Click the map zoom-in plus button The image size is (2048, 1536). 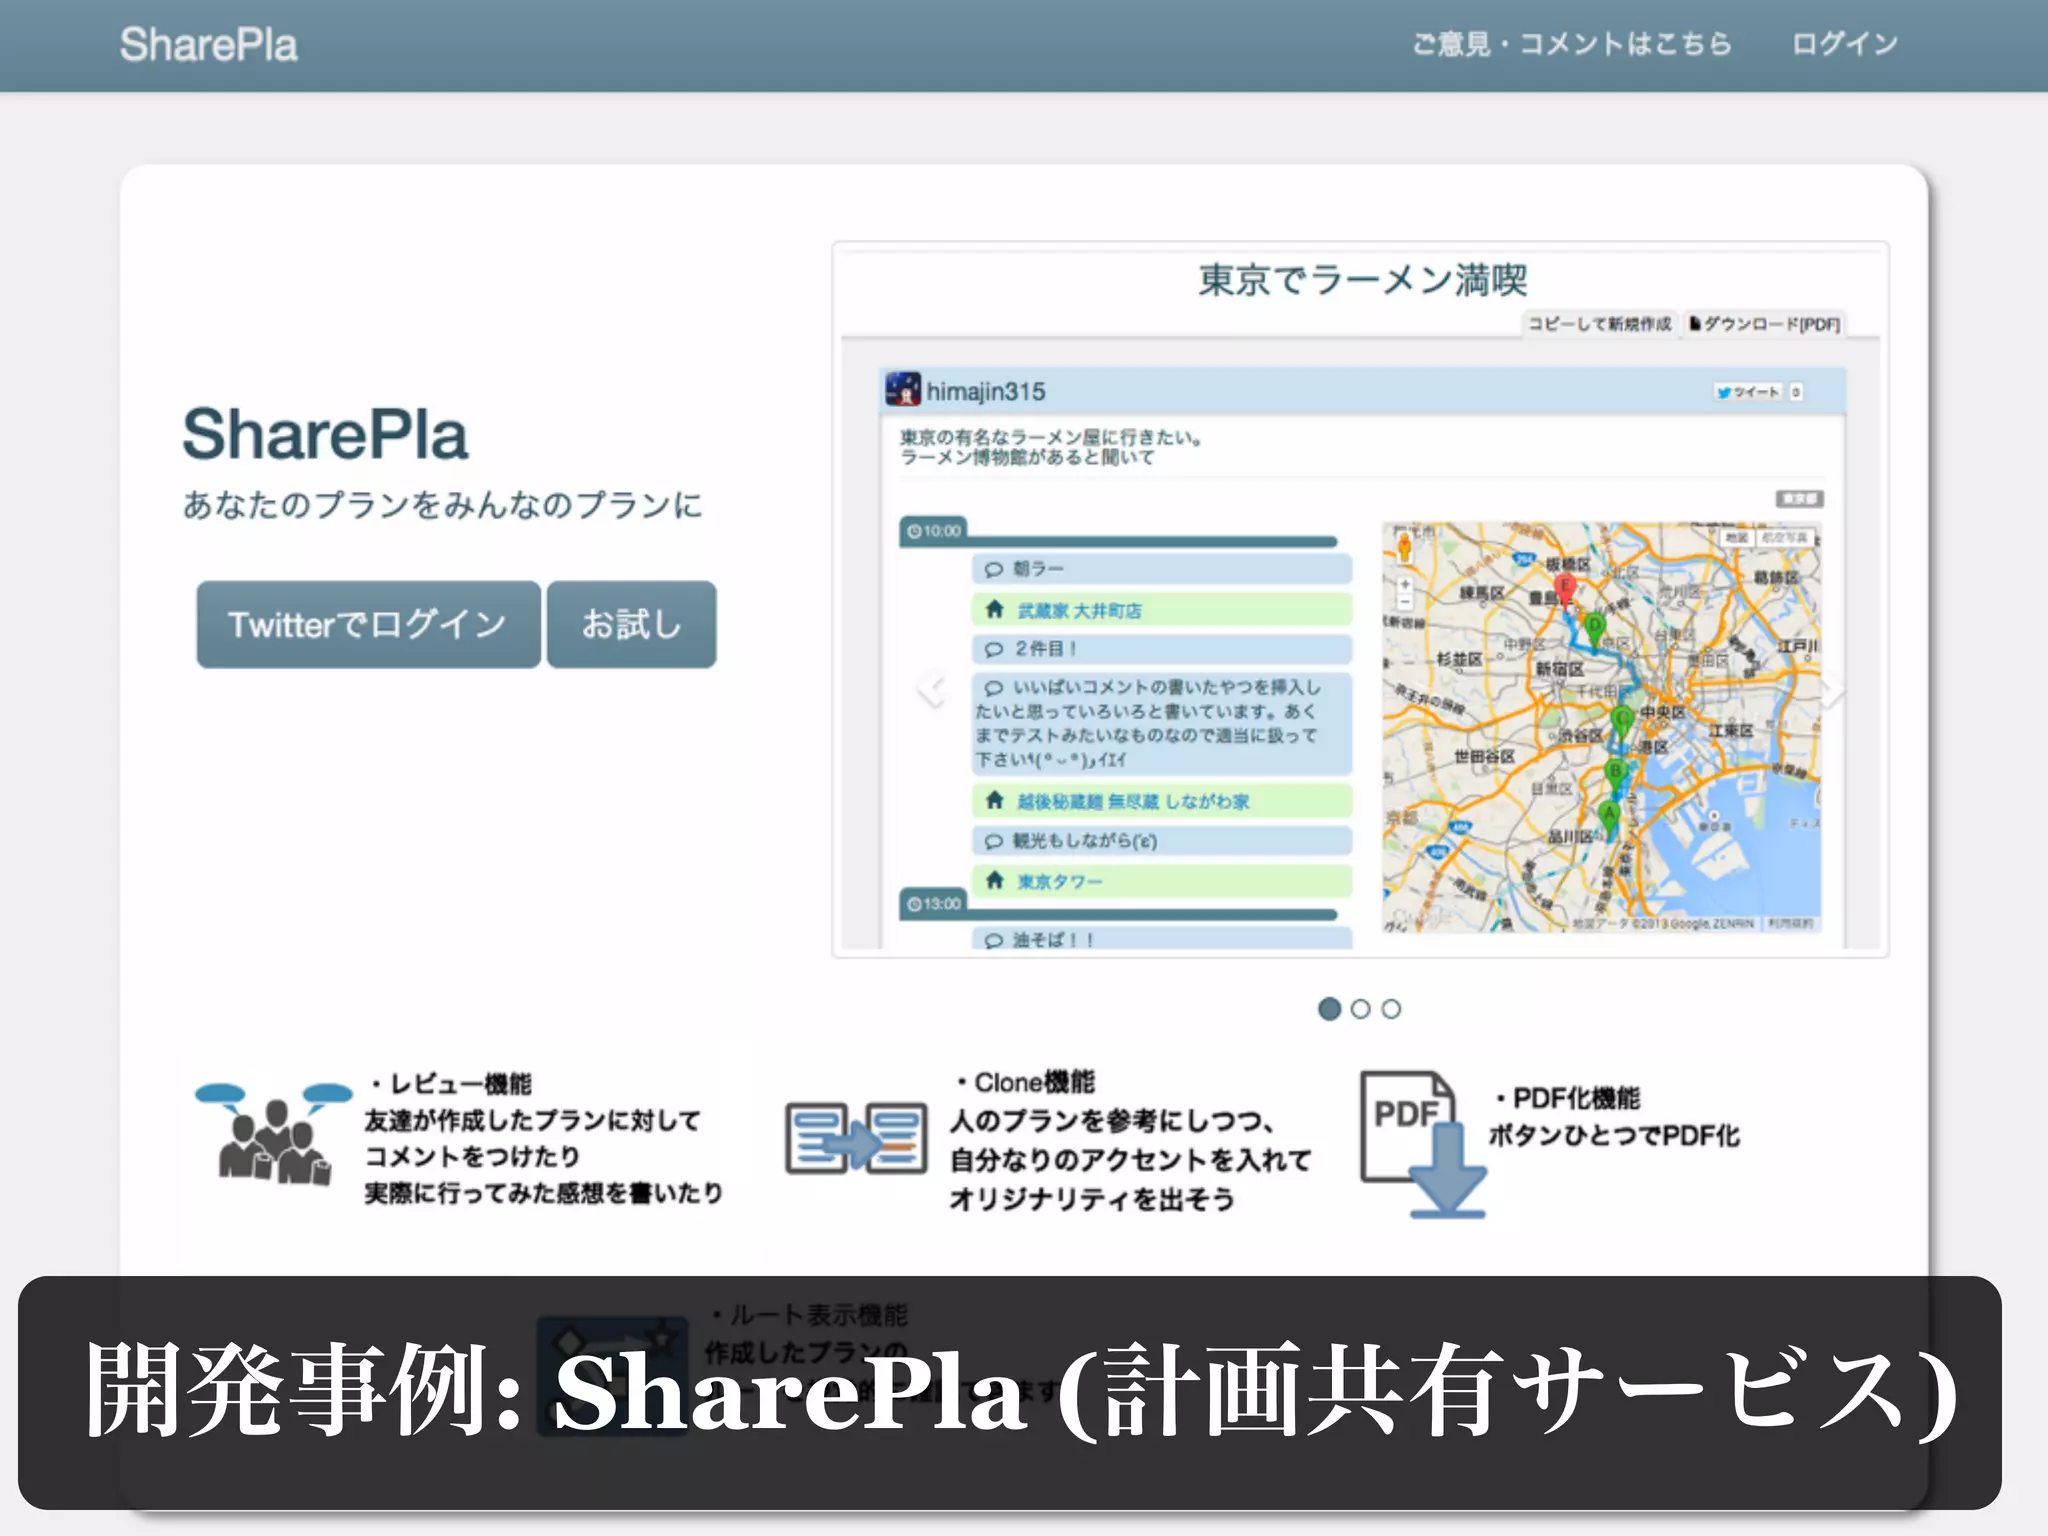pos(1405,584)
